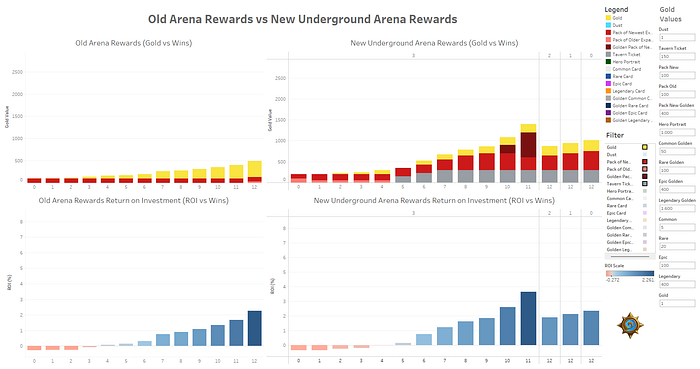Click the blue Rare Card legend swatch
The height and width of the screenshot is (369, 700).
click(x=608, y=76)
